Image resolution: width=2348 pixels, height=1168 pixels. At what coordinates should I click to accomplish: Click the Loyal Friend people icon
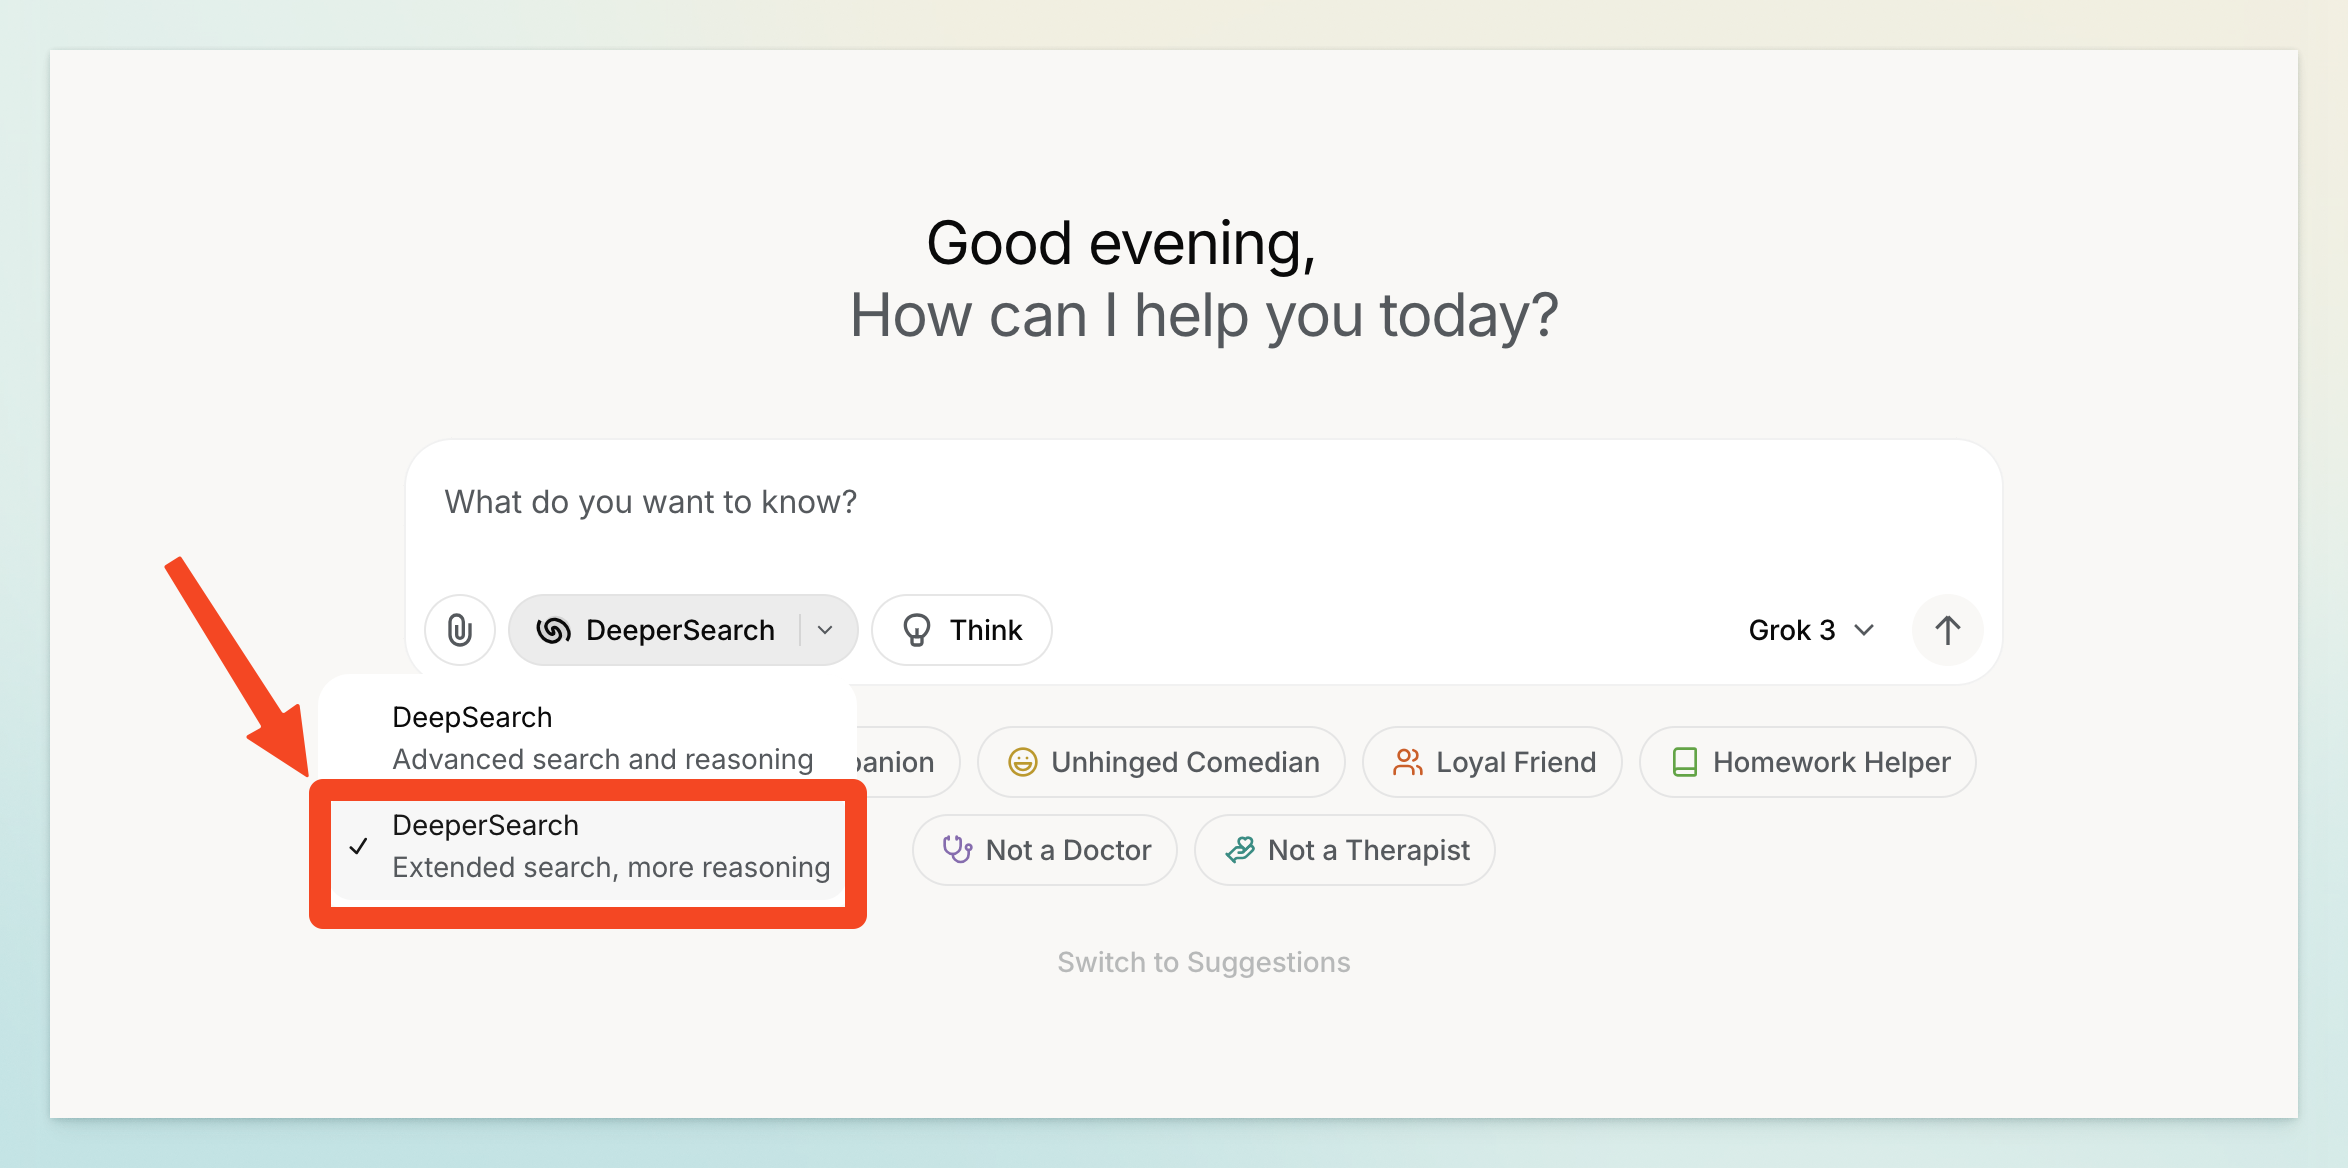[x=1407, y=762]
